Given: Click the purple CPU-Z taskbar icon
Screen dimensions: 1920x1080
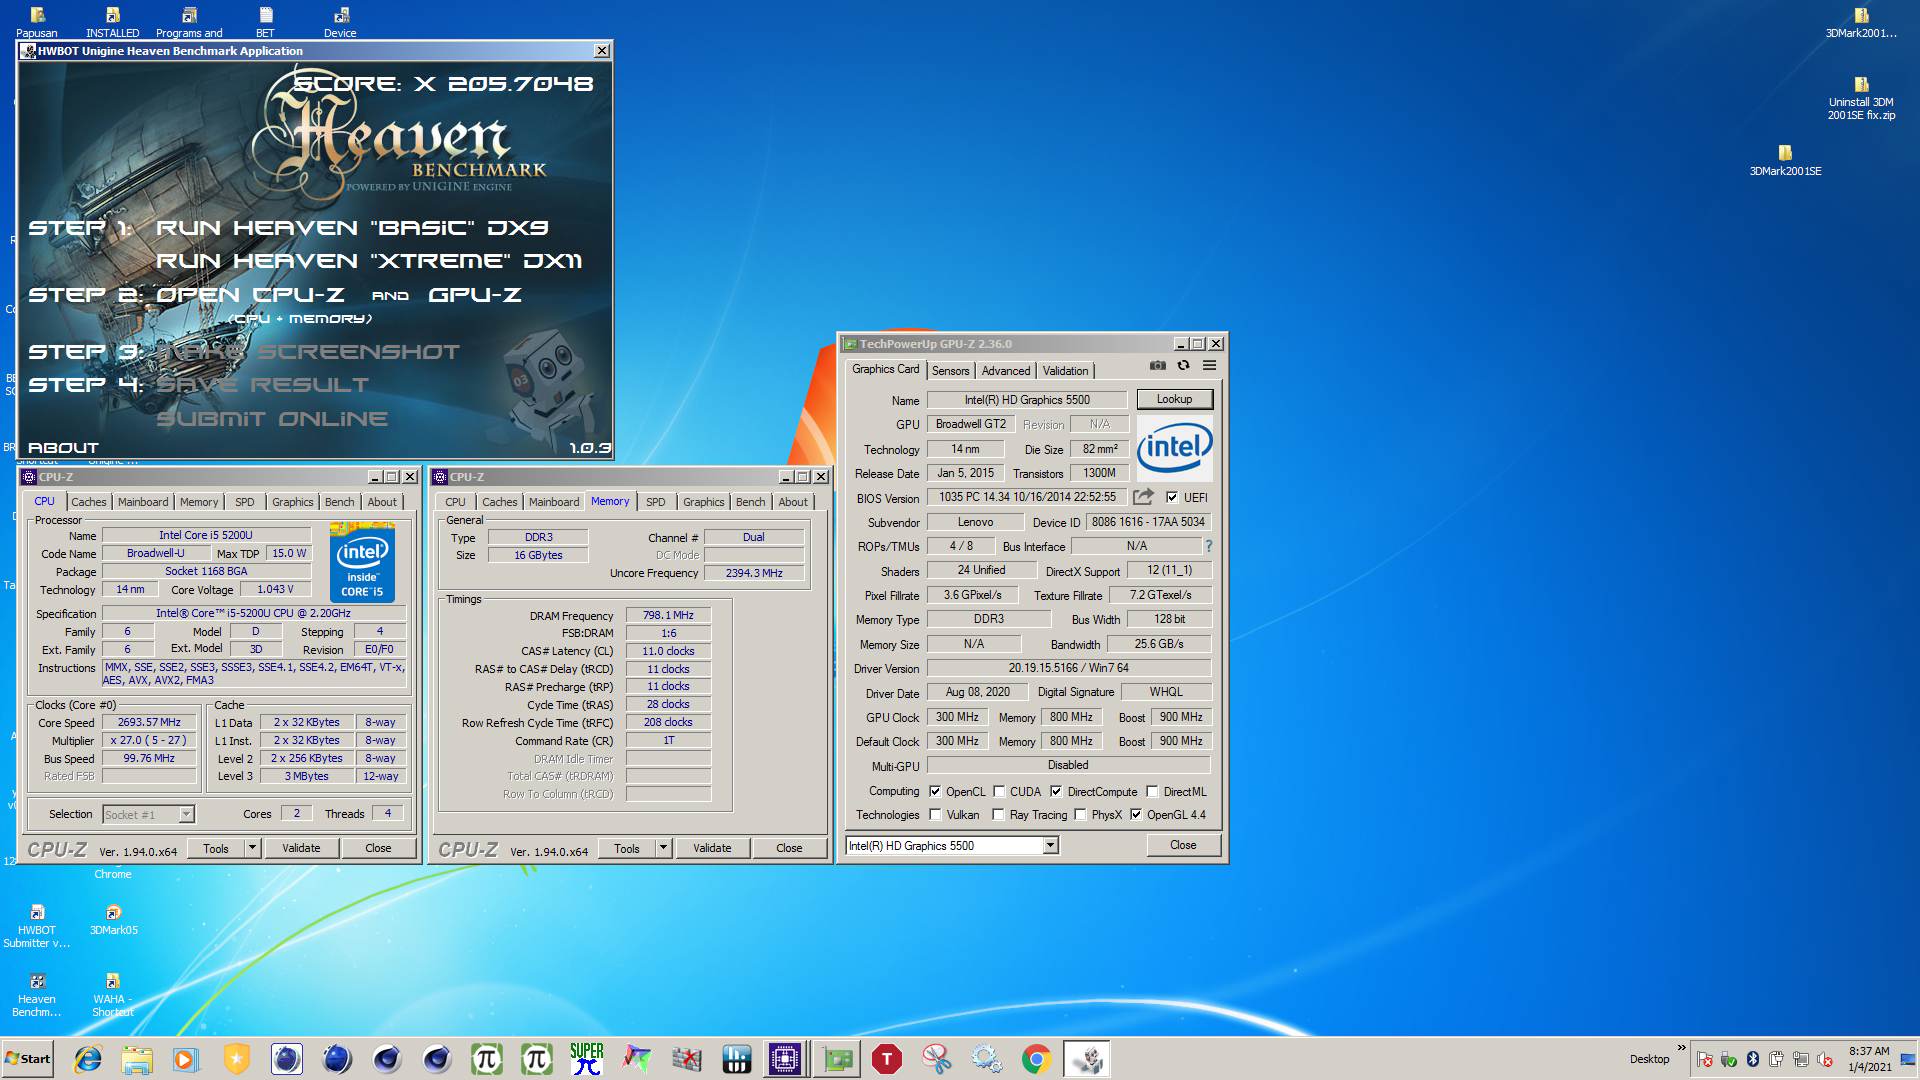Looking at the screenshot, I should click(x=786, y=1059).
